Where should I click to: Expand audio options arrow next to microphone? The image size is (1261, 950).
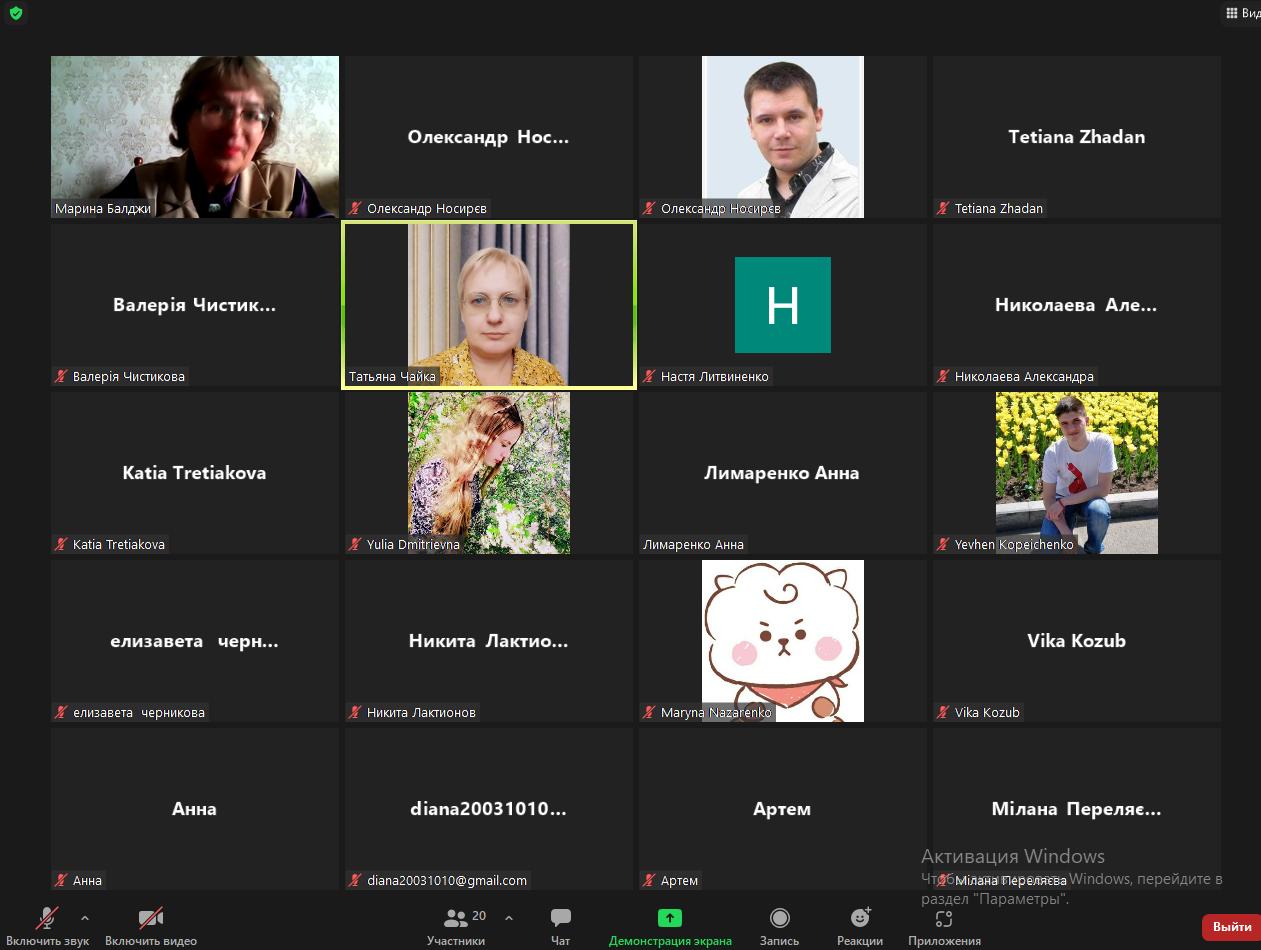pyautogui.click(x=85, y=918)
